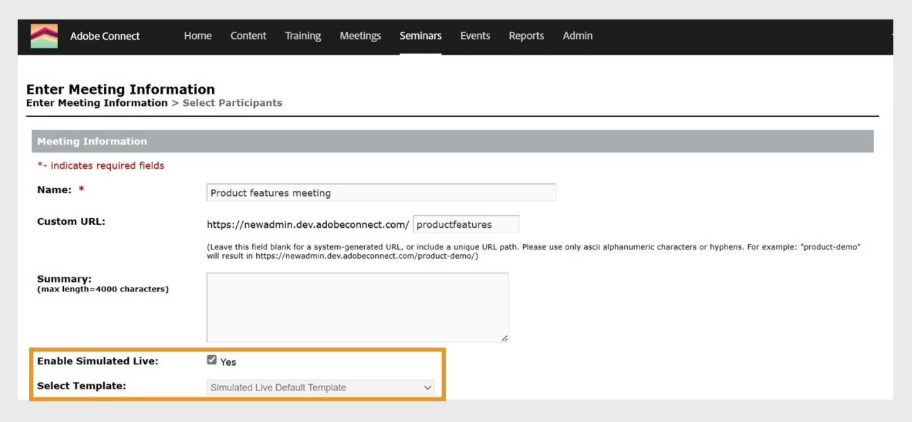Click the Meeting Information section header
This screenshot has height=422, width=912.
pos(453,141)
